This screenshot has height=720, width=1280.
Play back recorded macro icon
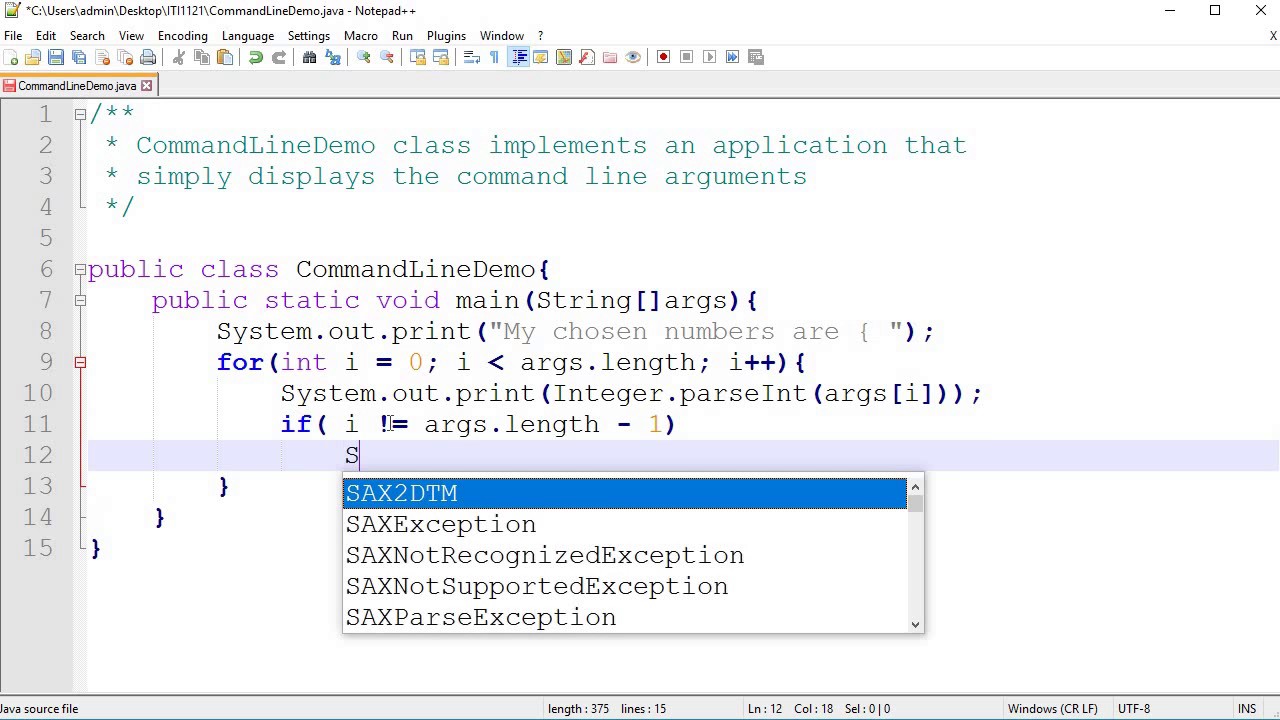709,57
